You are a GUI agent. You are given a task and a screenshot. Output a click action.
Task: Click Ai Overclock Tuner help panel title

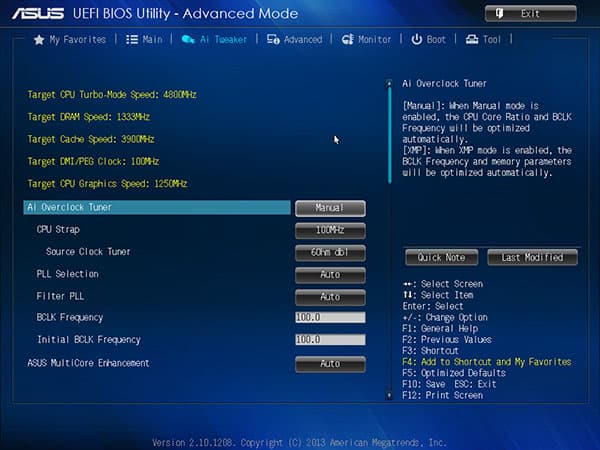coord(444,83)
